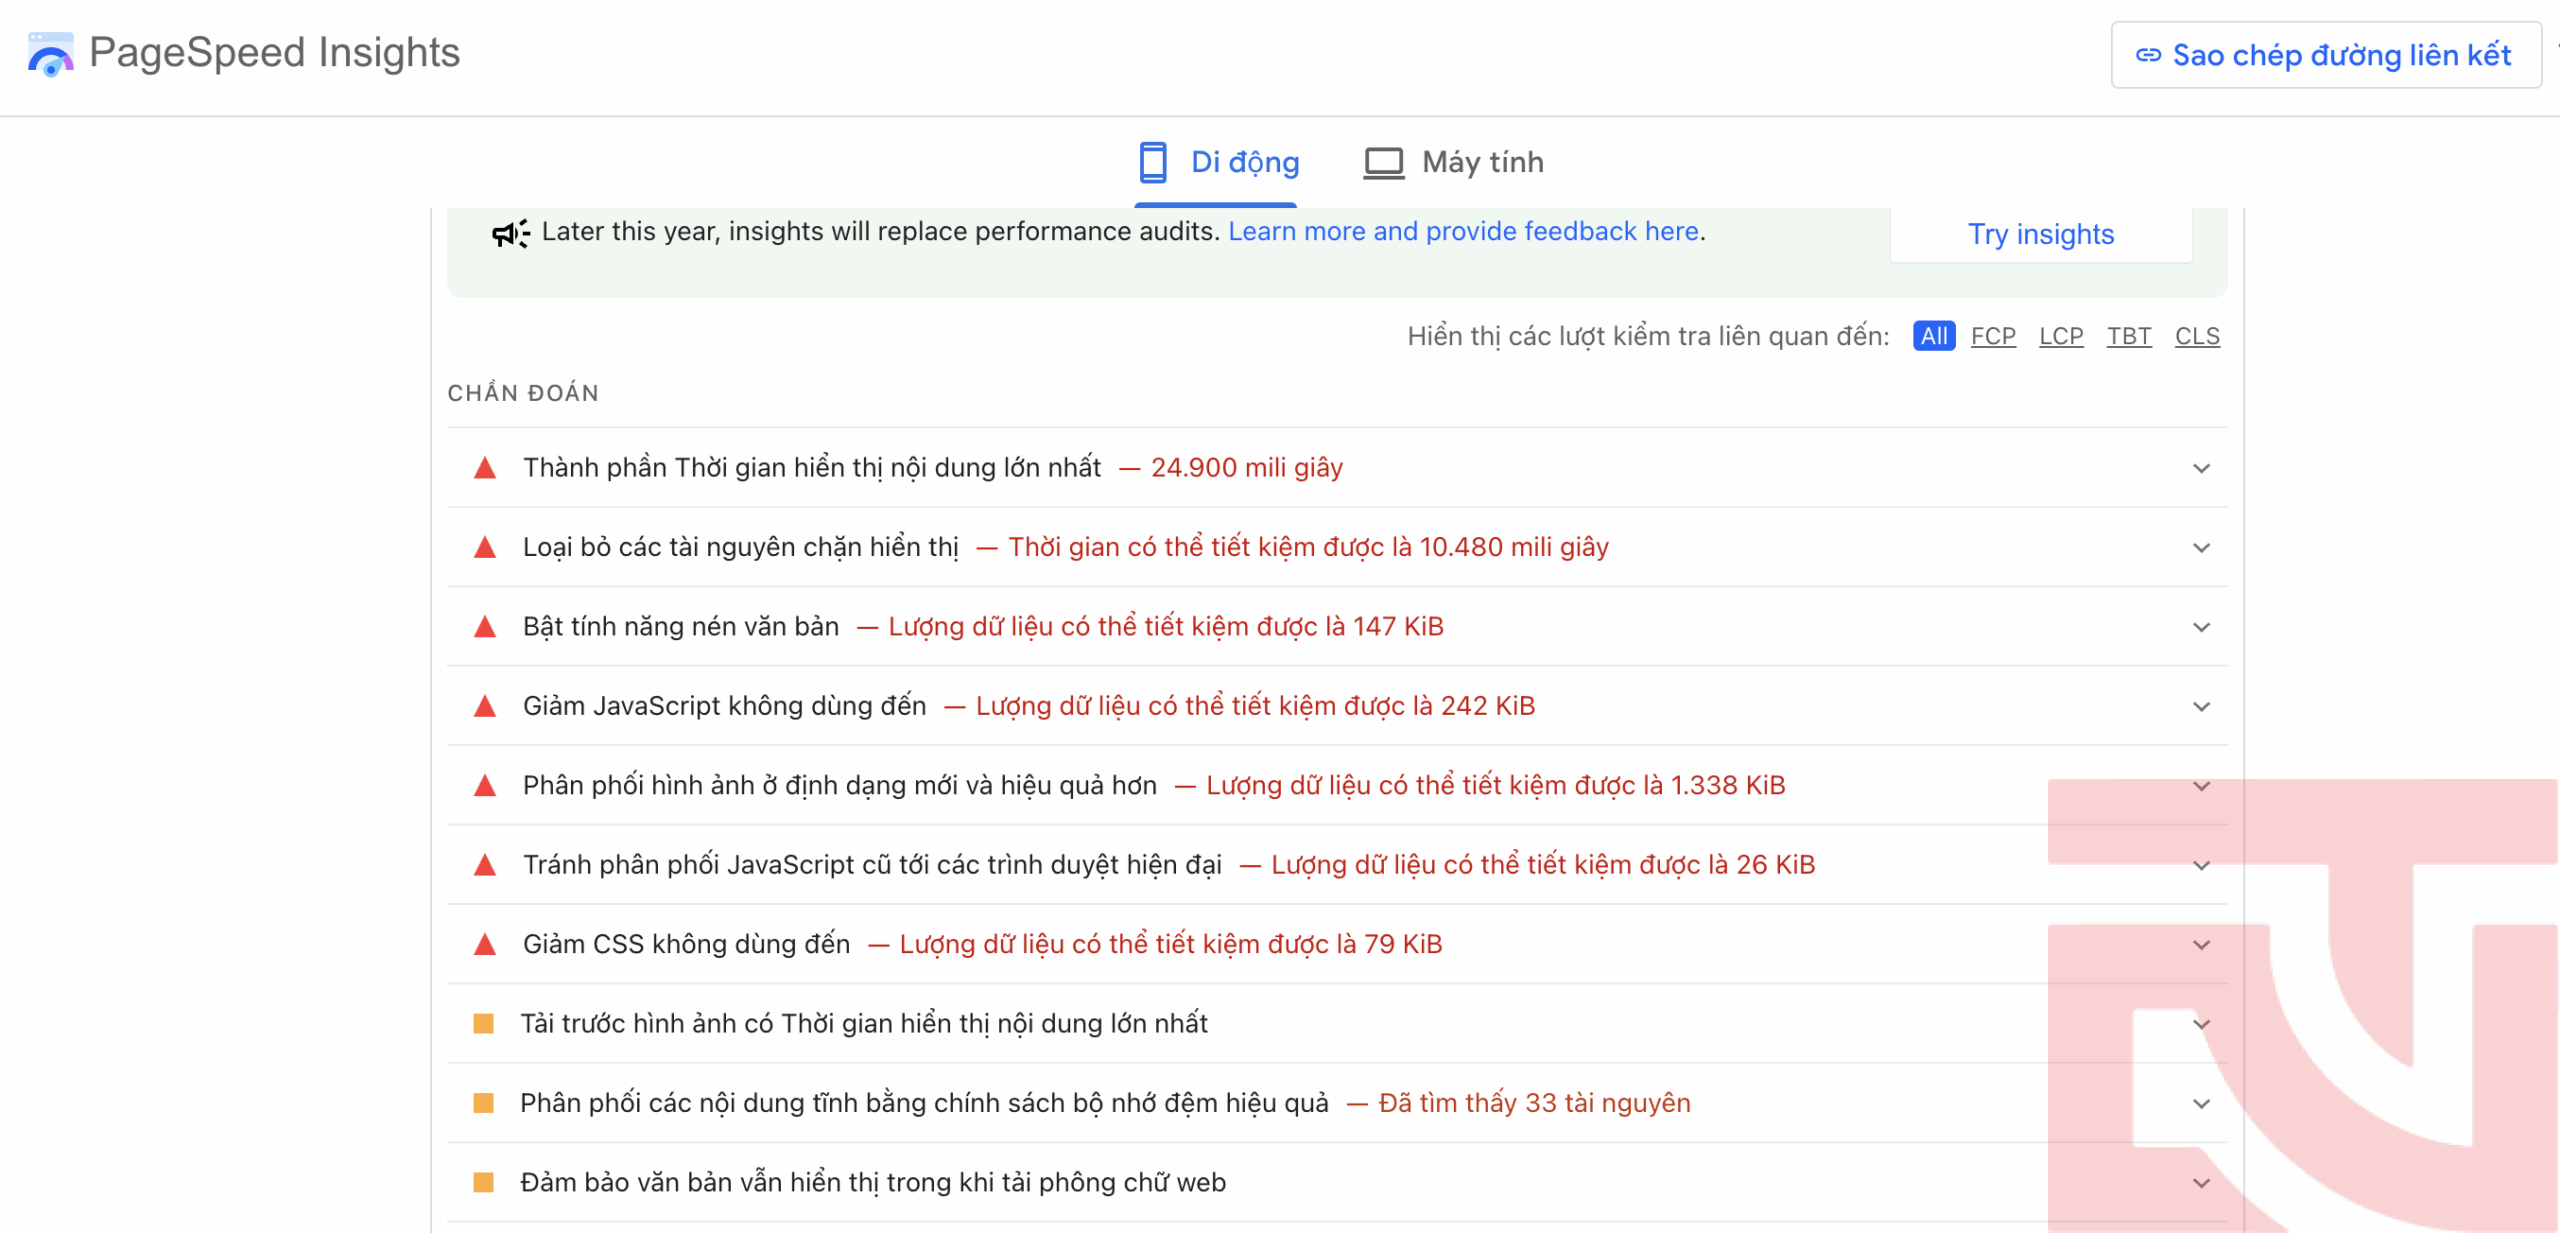Click Tránh phân phối JavaScript cũ text
Viewport: 2560px width, 1233px height.
click(873, 865)
